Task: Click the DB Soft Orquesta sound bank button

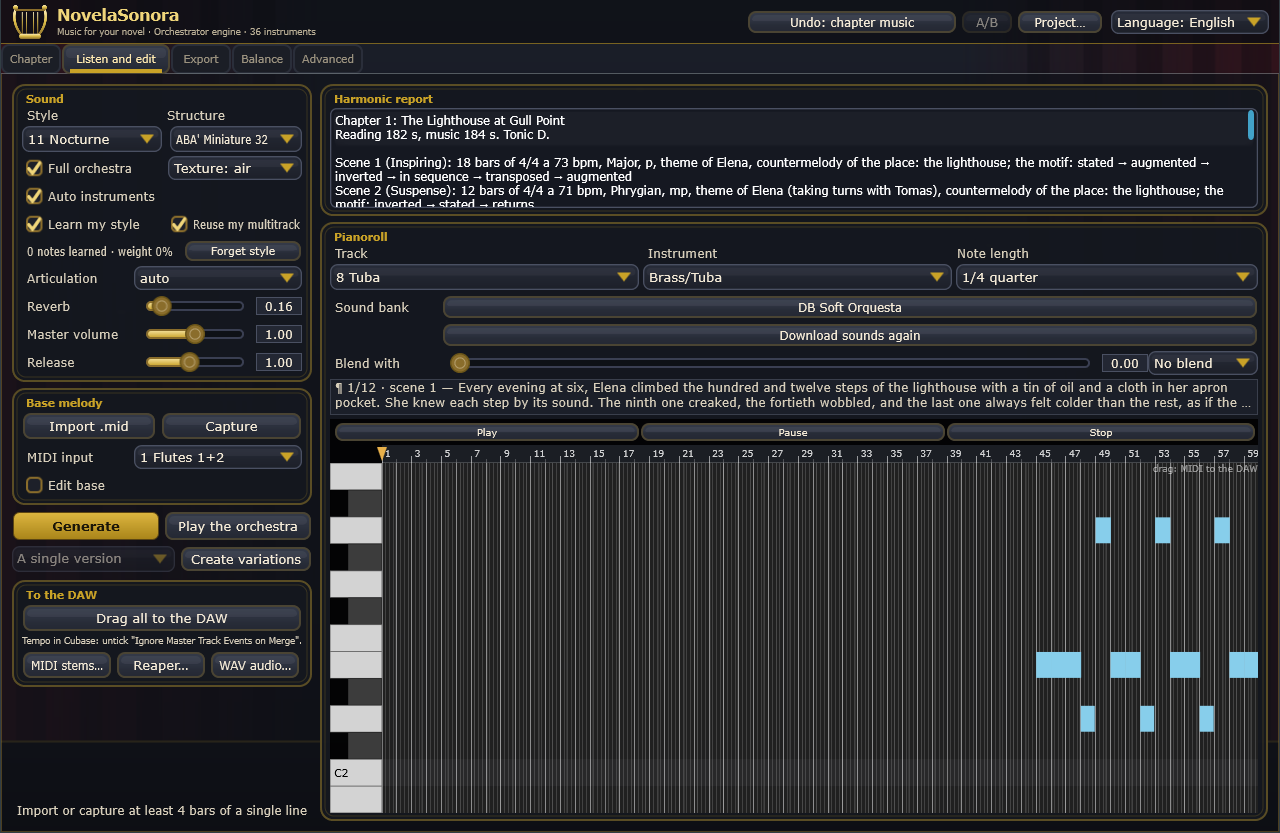Action: (850, 307)
